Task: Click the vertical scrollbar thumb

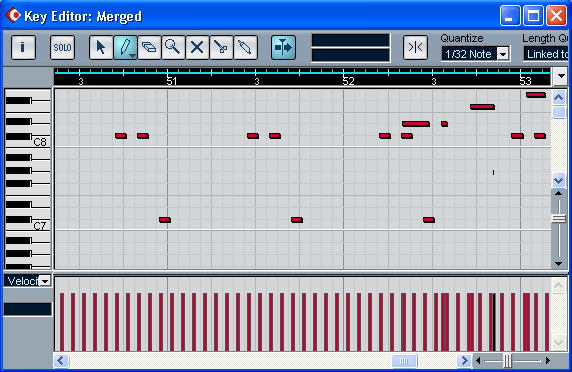Action: pos(559,112)
